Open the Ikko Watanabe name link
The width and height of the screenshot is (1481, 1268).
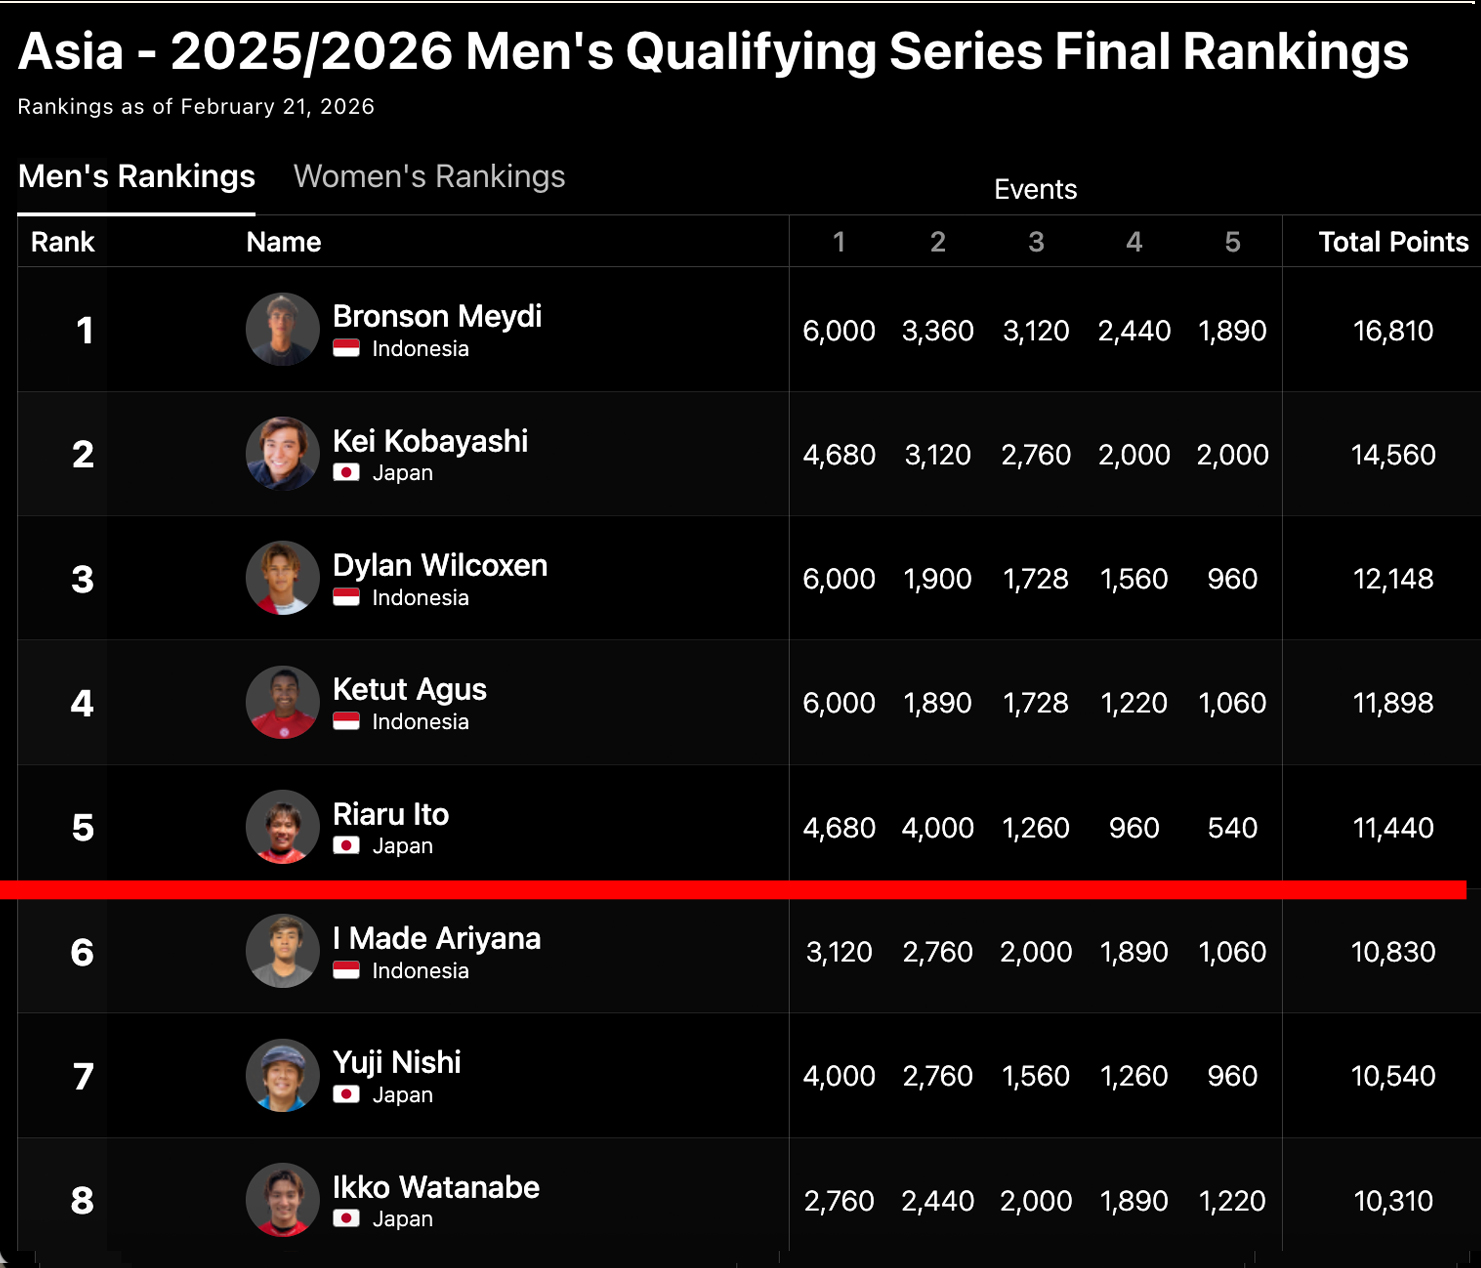click(436, 1188)
